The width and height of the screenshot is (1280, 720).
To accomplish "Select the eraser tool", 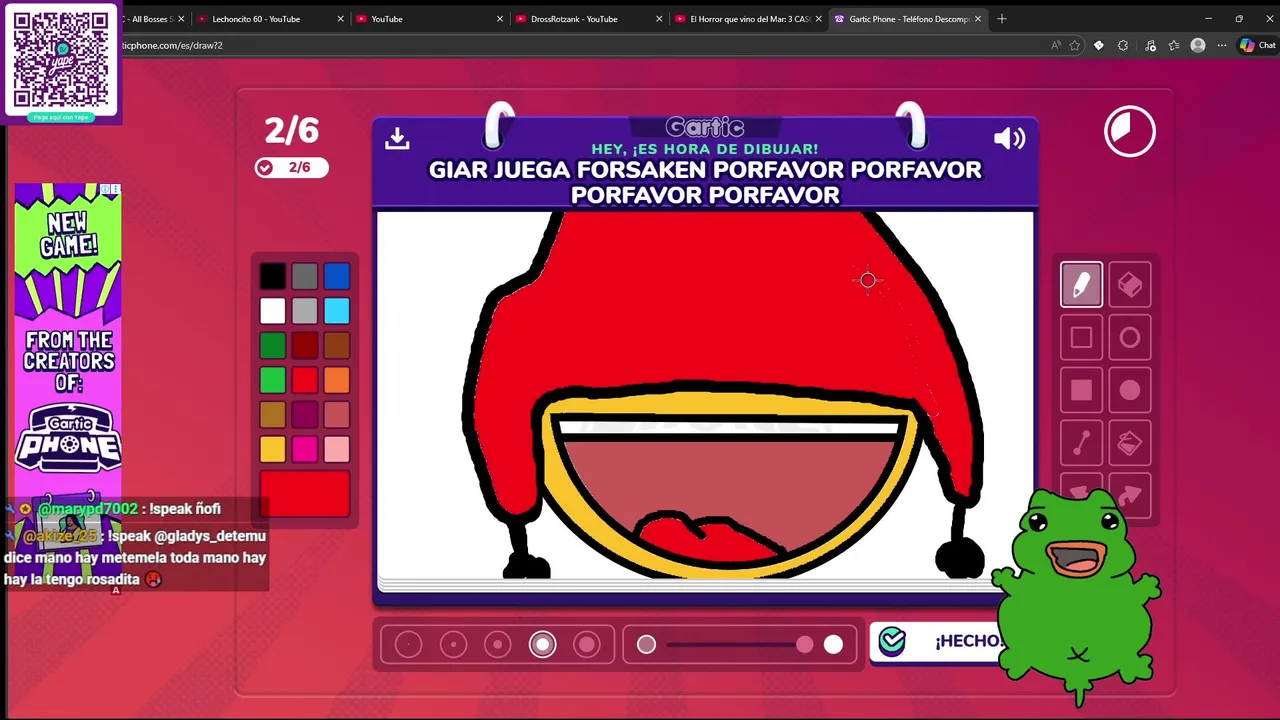I will point(1130,285).
